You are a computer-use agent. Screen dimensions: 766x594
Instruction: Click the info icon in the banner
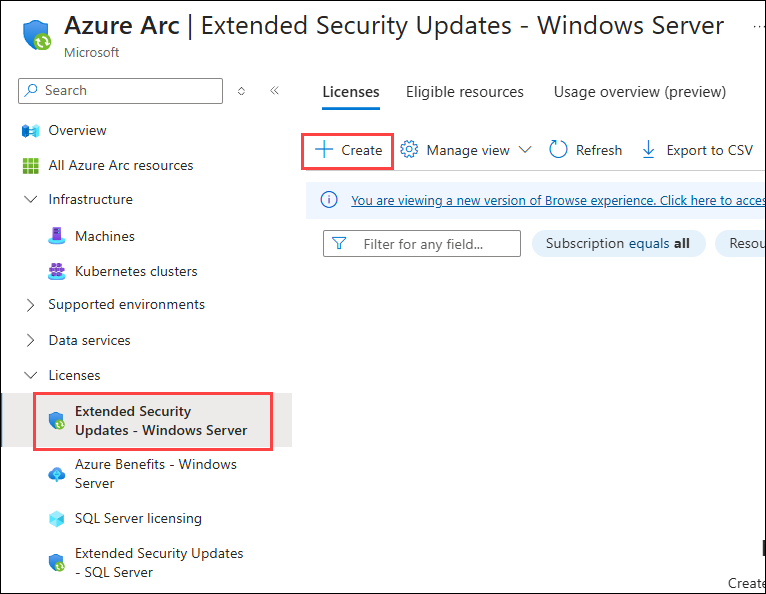(329, 200)
